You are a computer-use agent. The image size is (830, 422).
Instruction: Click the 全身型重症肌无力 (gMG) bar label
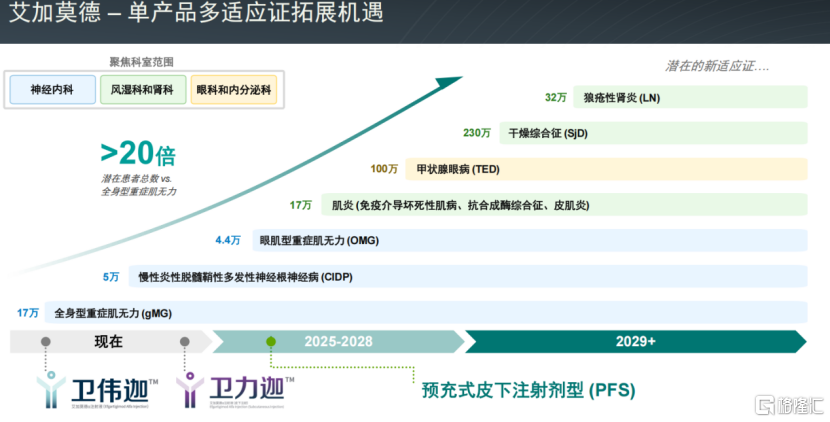113,313
